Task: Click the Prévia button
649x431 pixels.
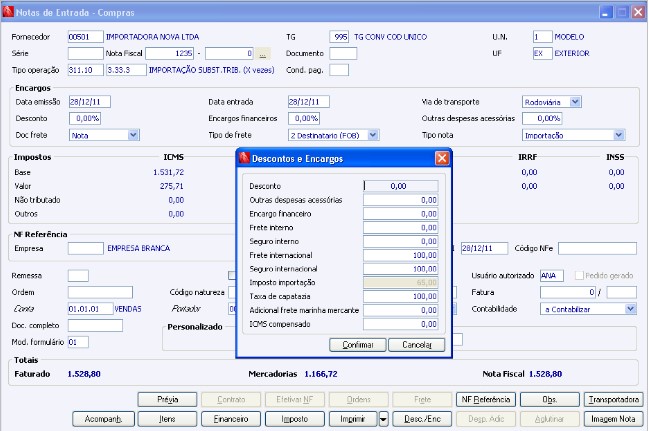Action: (167, 400)
